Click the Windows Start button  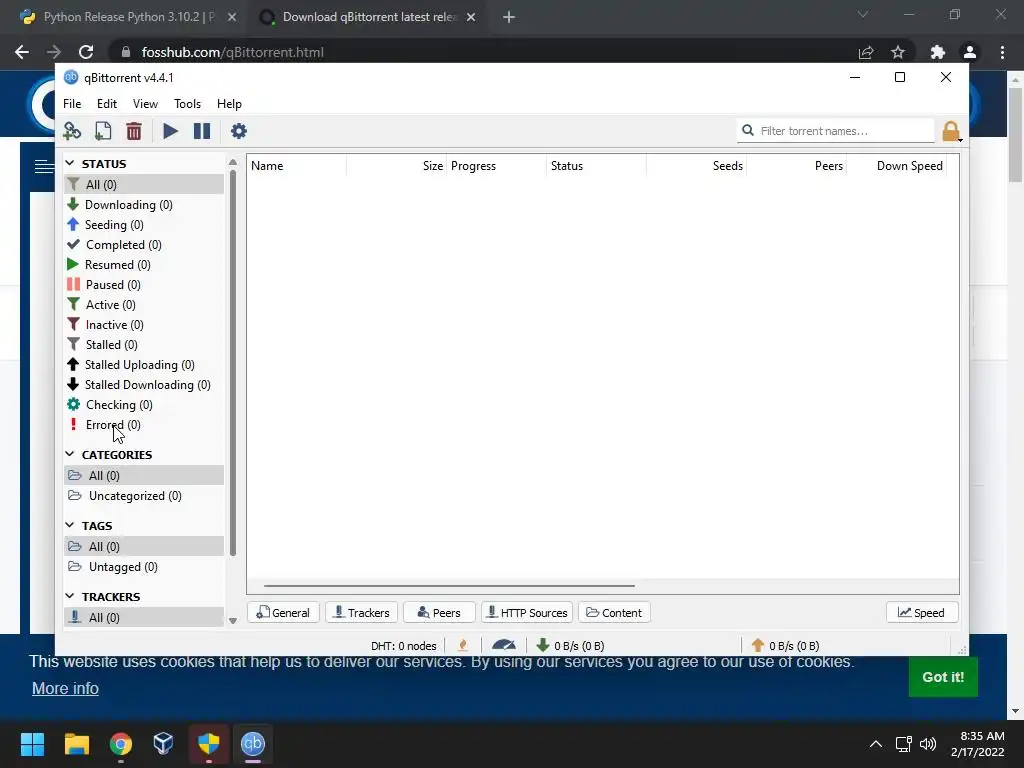[32, 744]
